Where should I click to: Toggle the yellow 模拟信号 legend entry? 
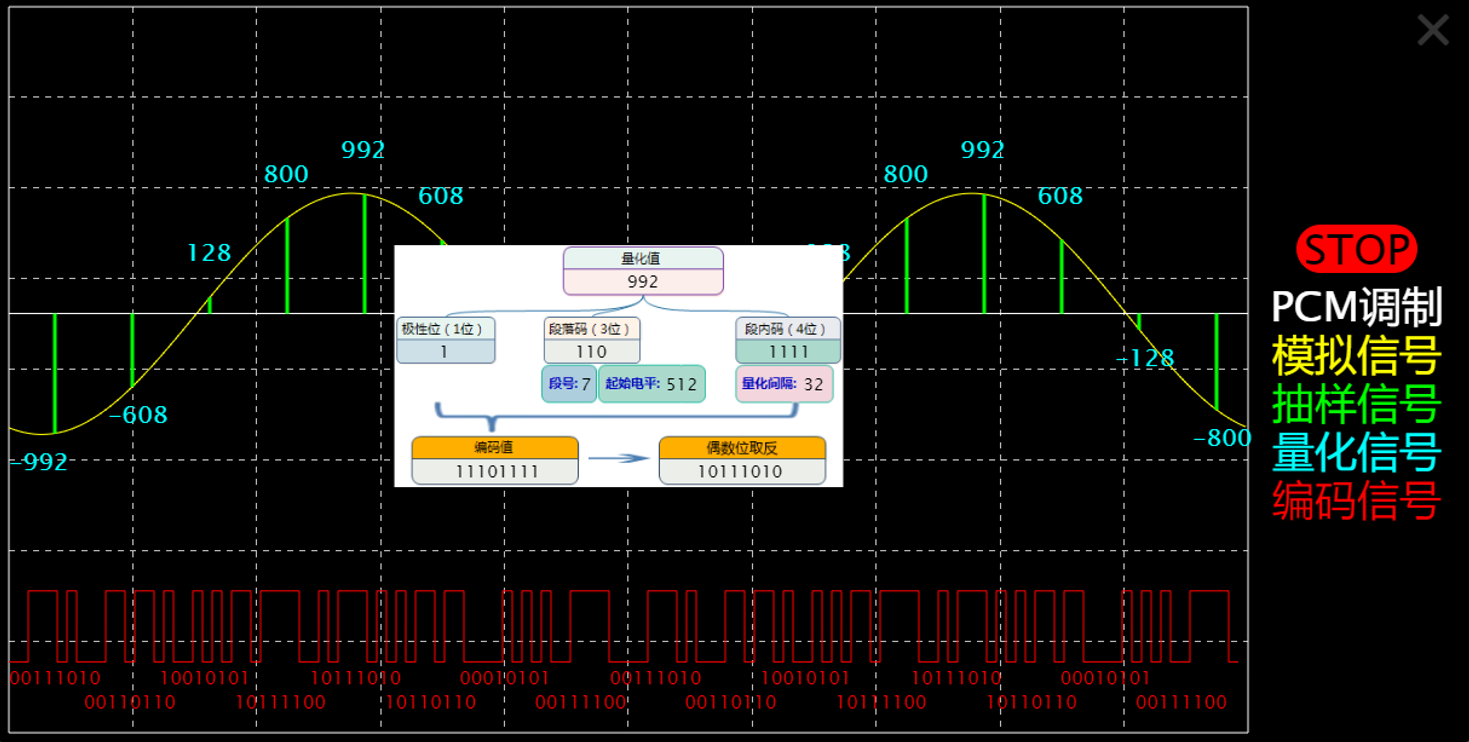(x=1356, y=355)
